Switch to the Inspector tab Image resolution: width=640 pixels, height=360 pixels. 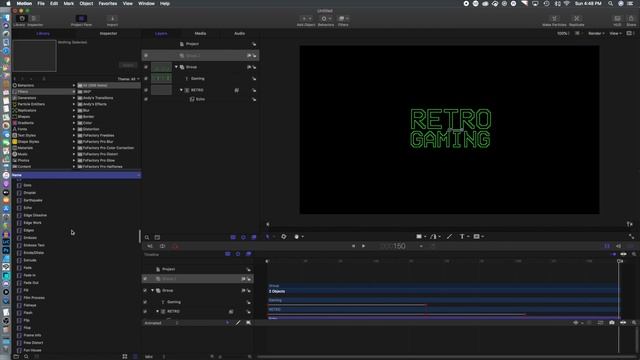pyautogui.click(x=108, y=33)
